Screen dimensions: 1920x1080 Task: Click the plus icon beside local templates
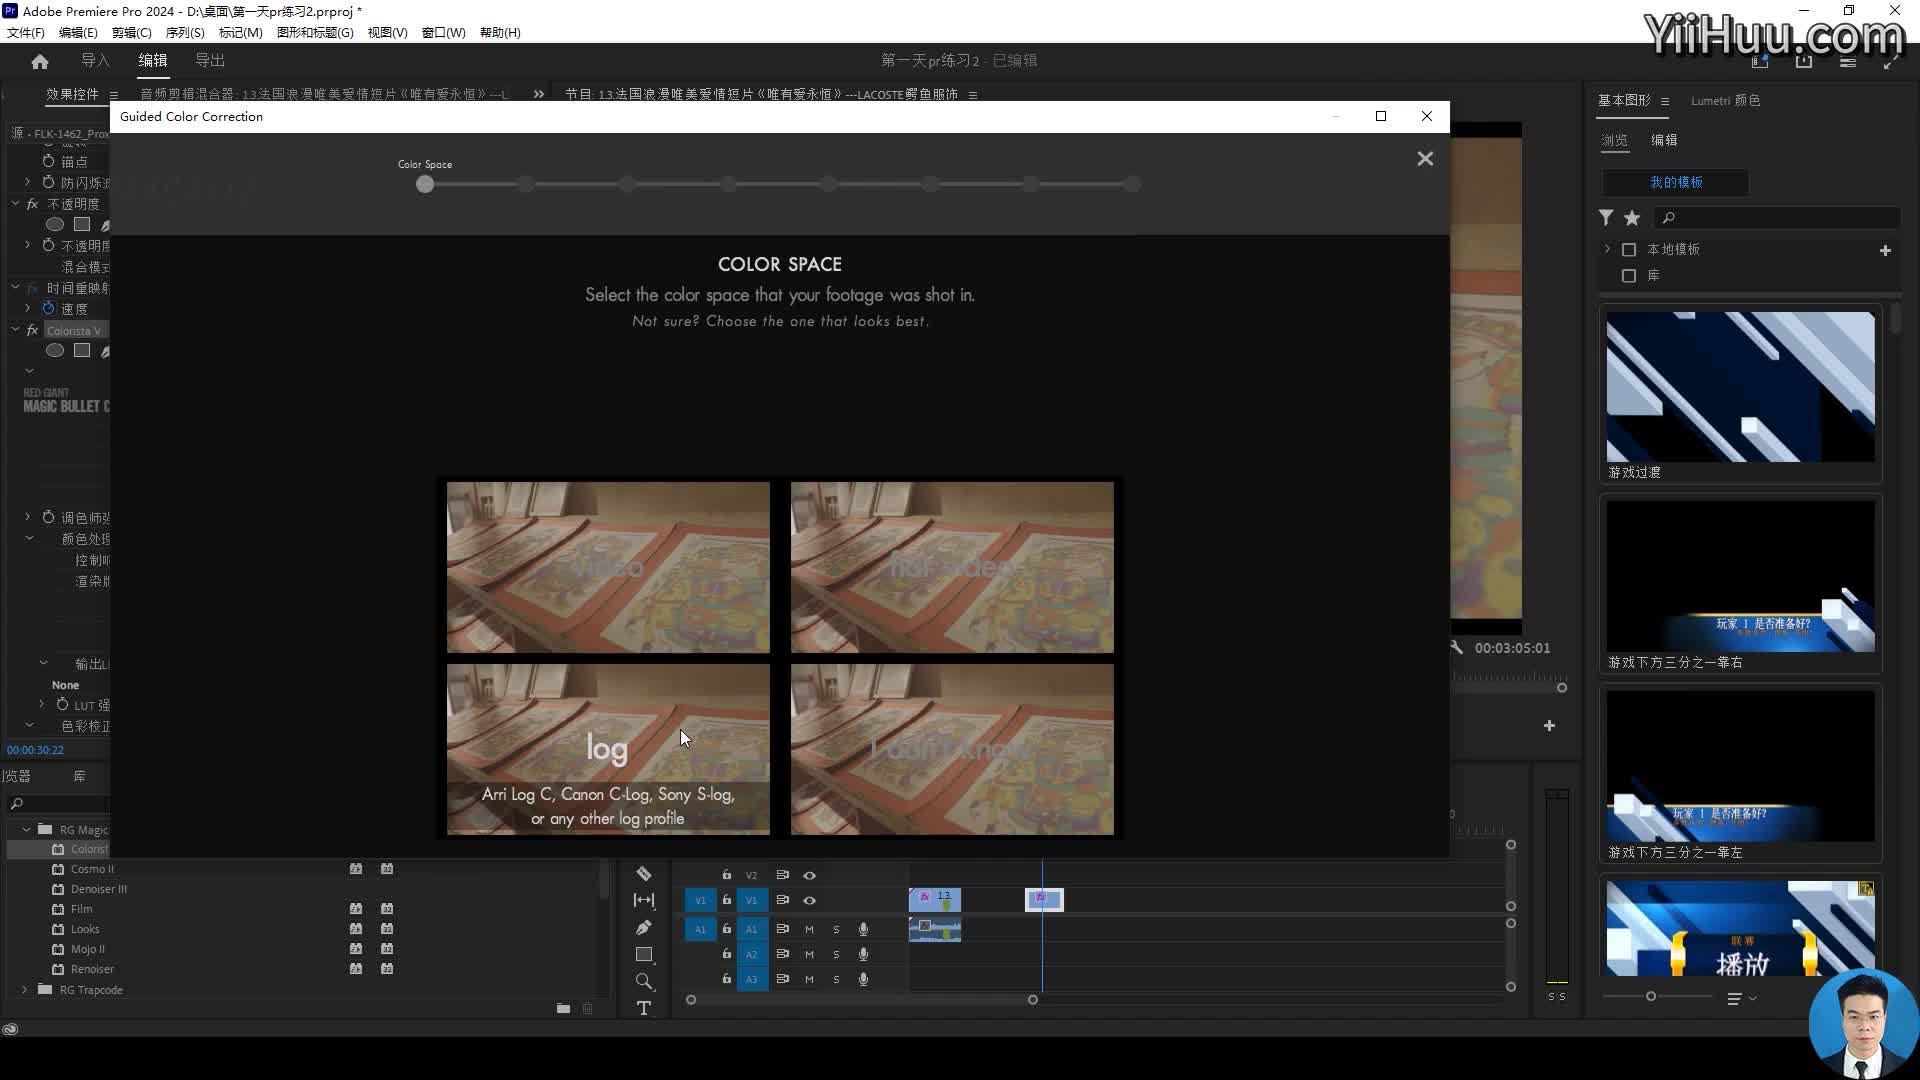tap(1885, 250)
